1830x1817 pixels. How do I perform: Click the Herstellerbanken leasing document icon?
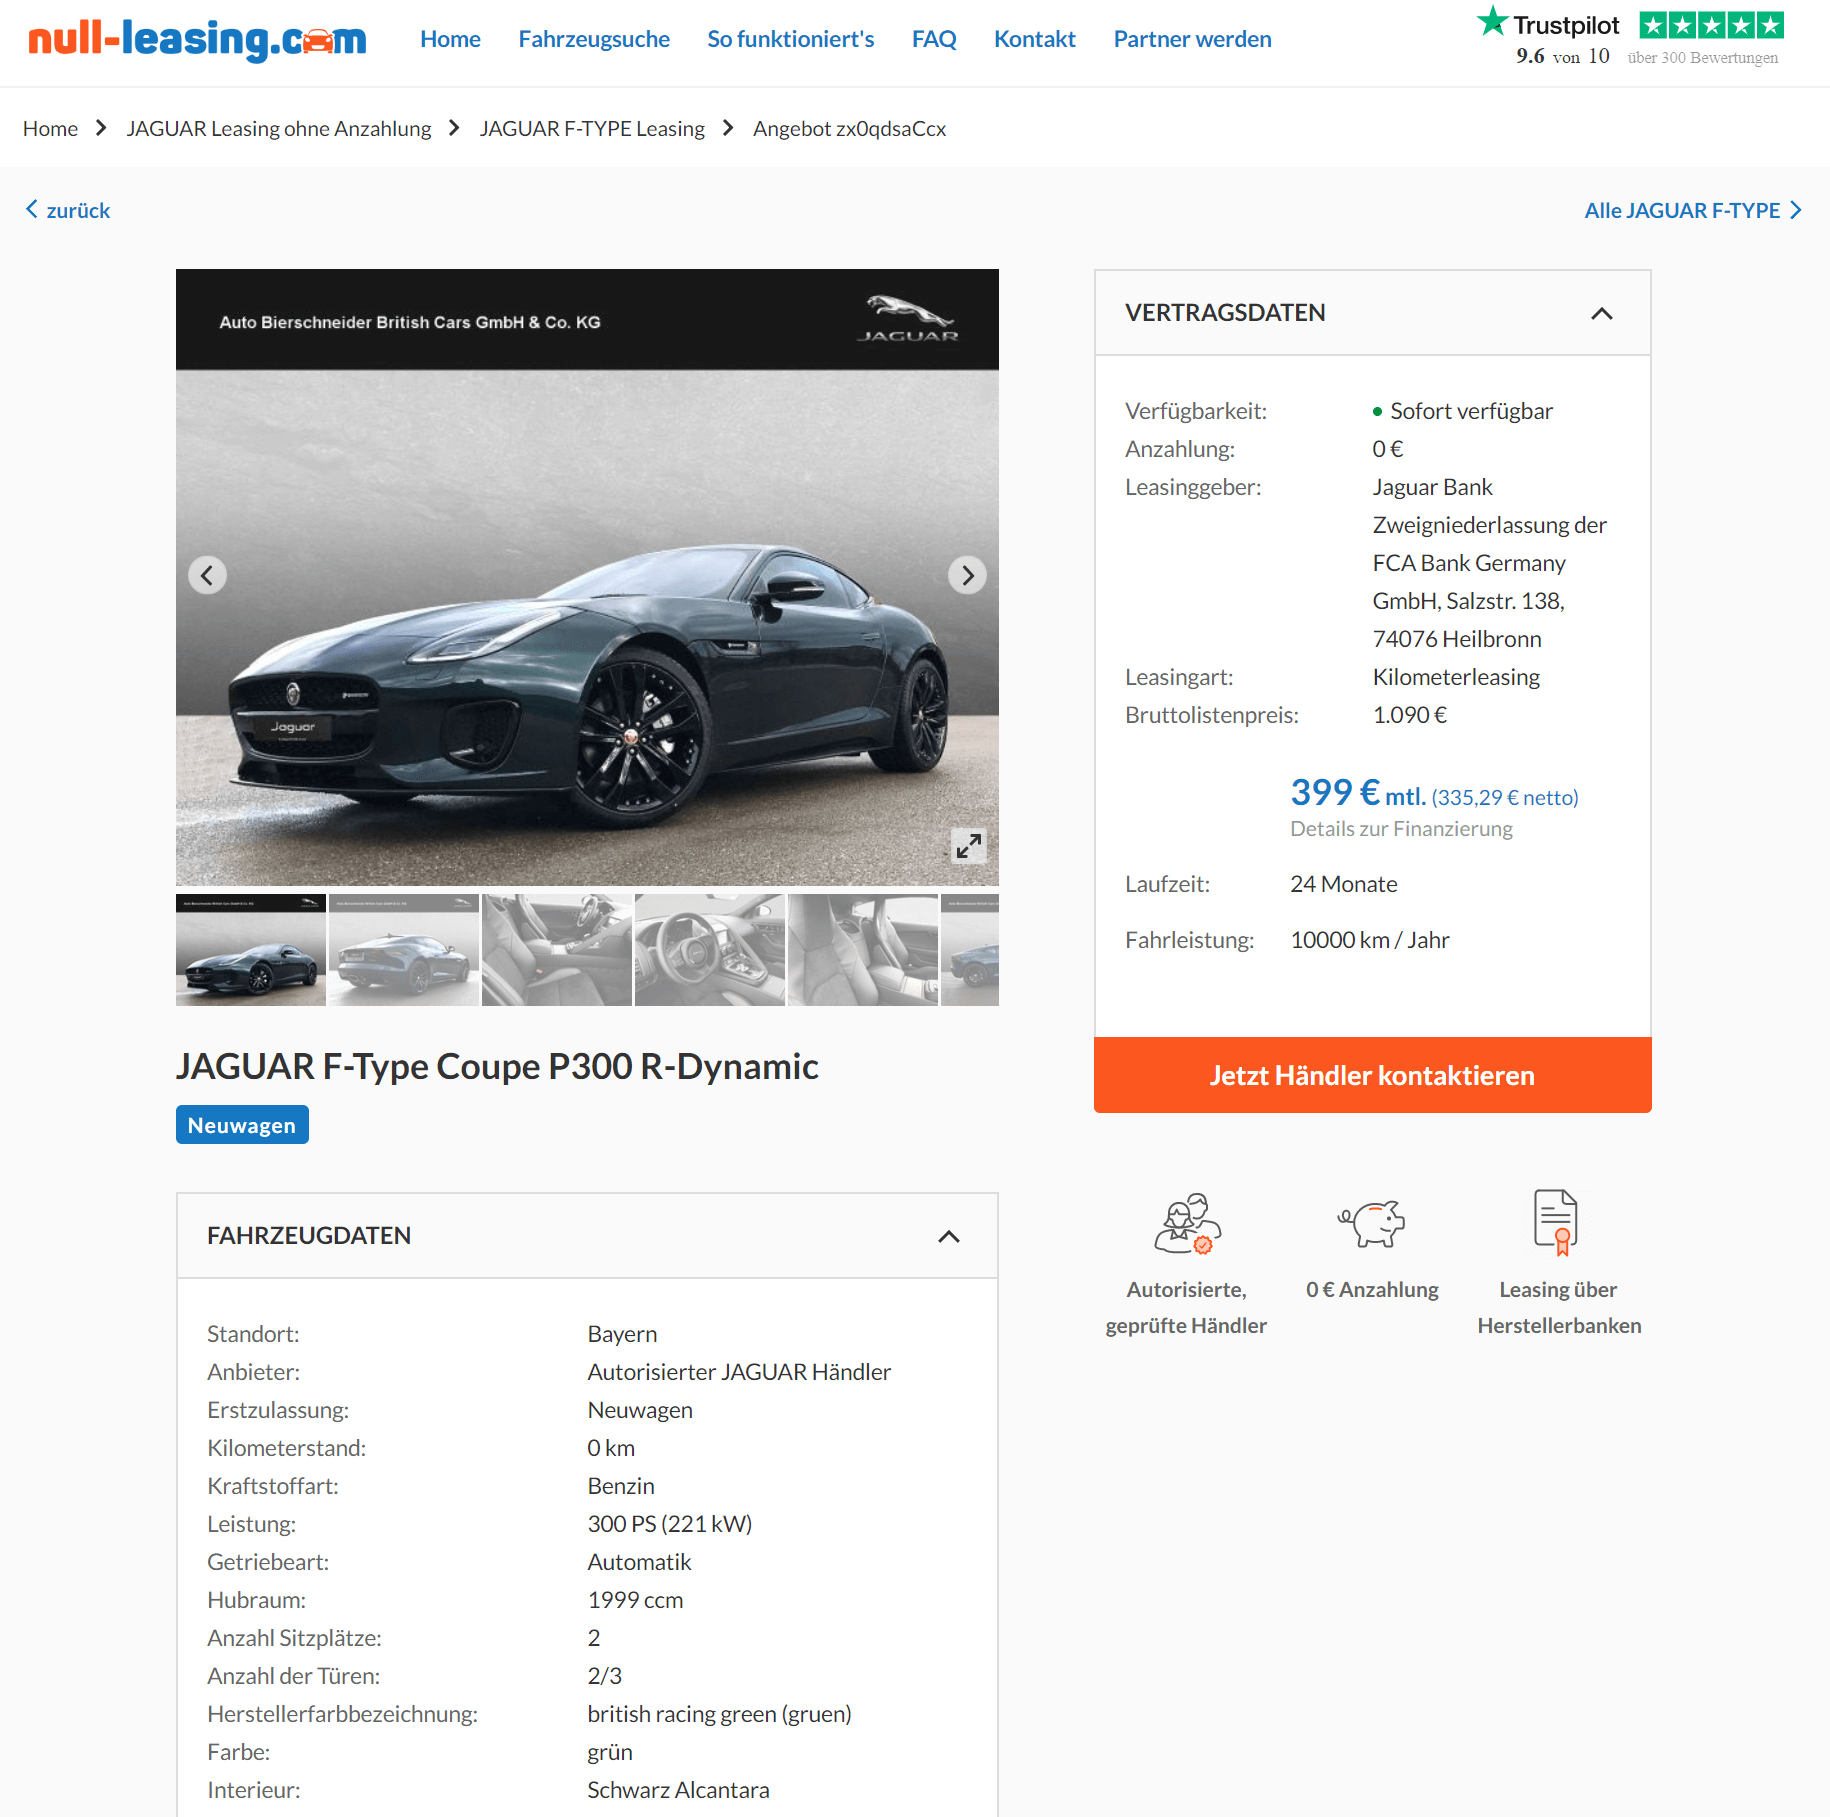coord(1556,1222)
